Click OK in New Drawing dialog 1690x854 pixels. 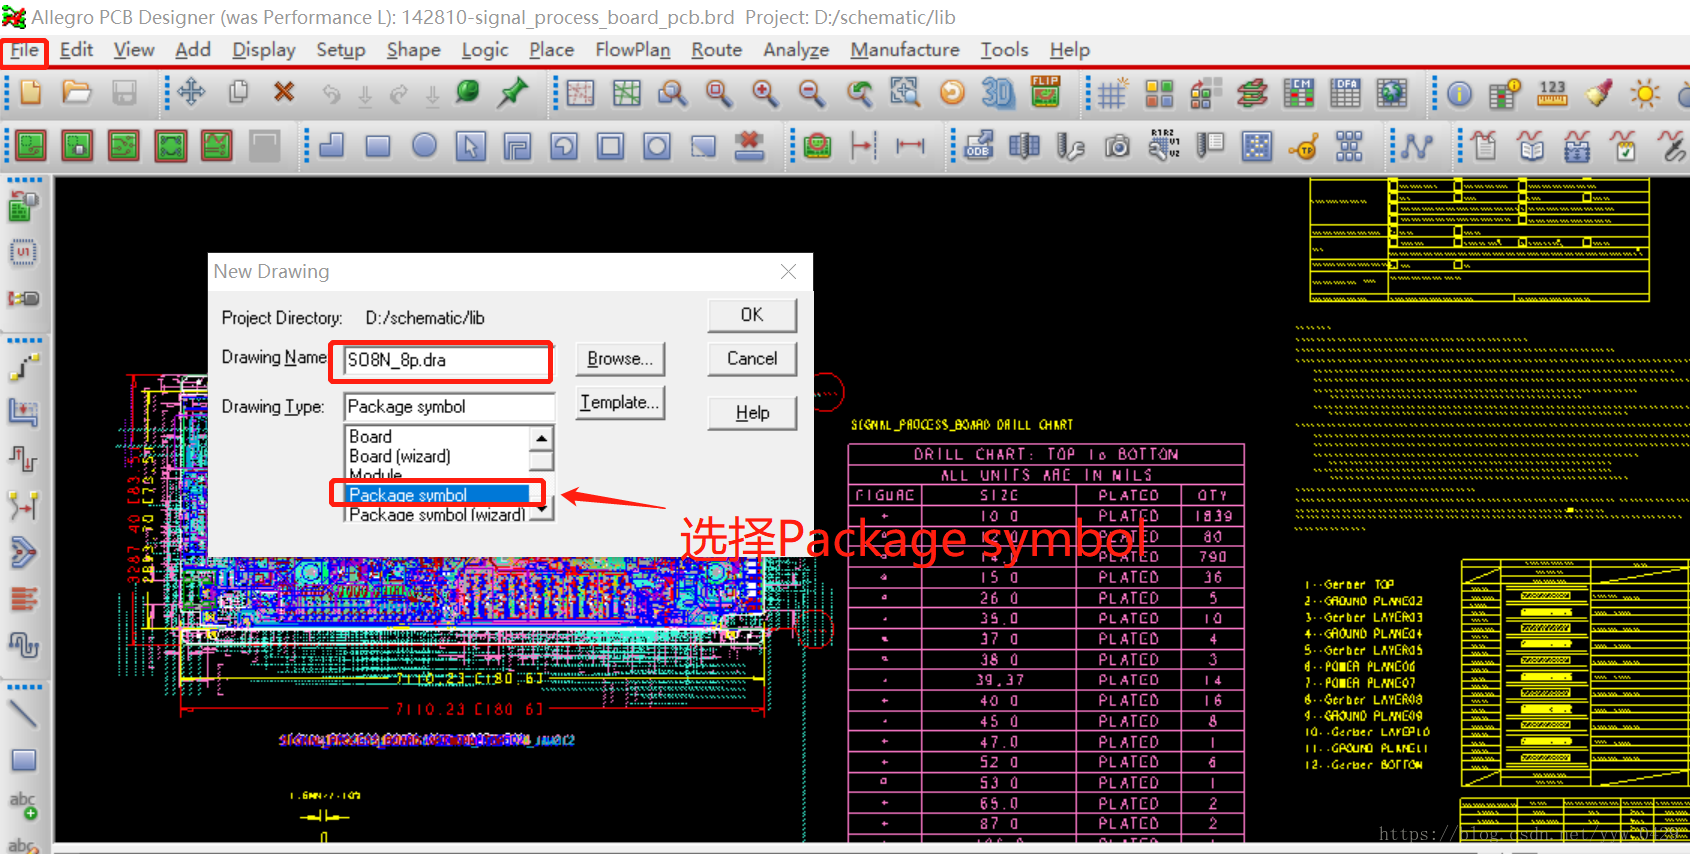(752, 315)
